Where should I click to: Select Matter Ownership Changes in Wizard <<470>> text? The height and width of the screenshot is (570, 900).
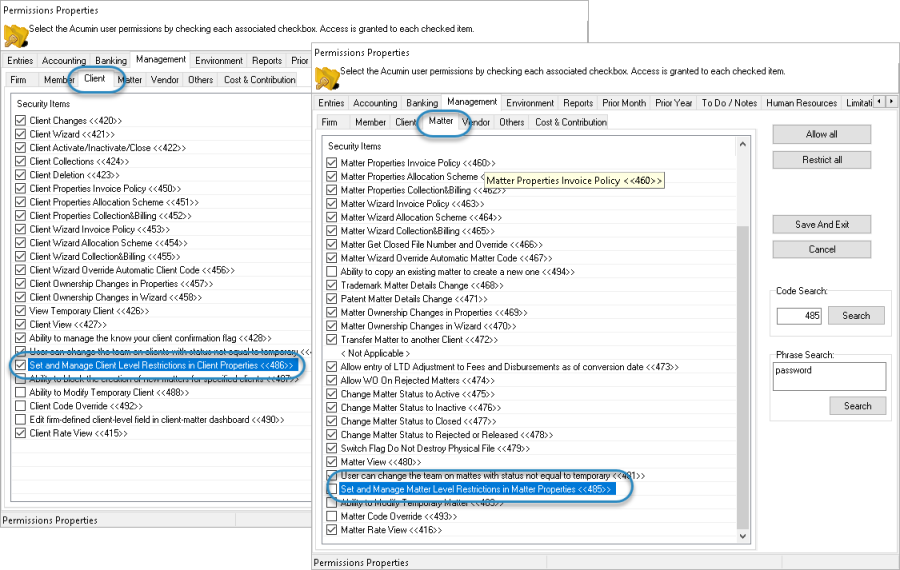pyautogui.click(x=428, y=326)
